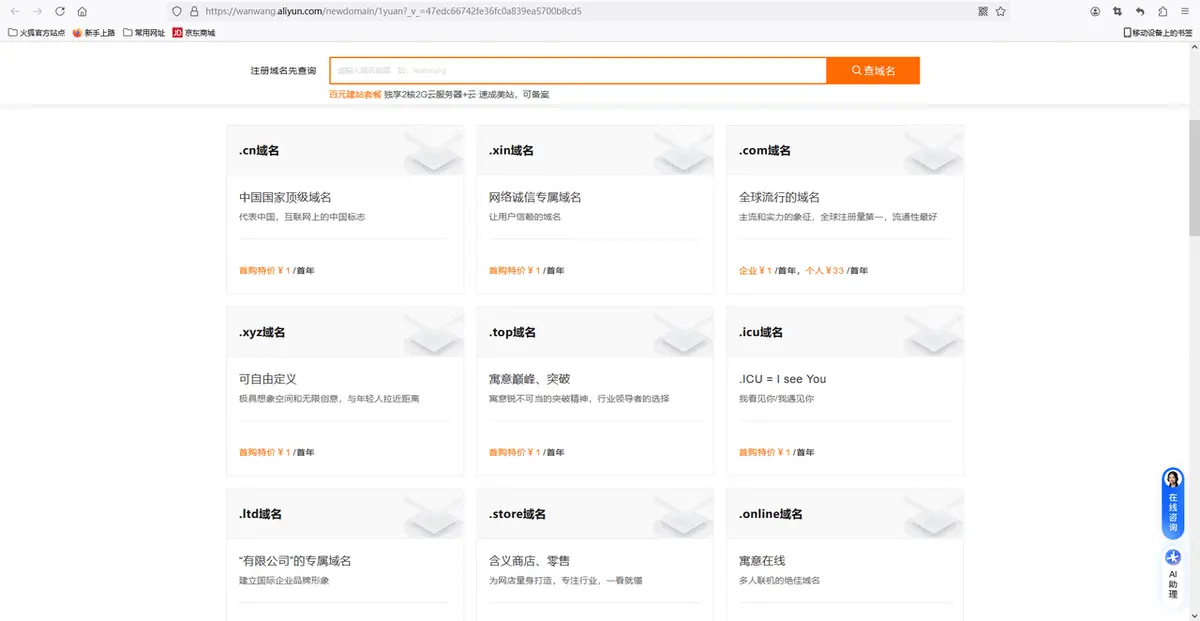This screenshot has height=621, width=1200.
Task: Click the .com card 企业 ¥1 price
Action: 755,271
